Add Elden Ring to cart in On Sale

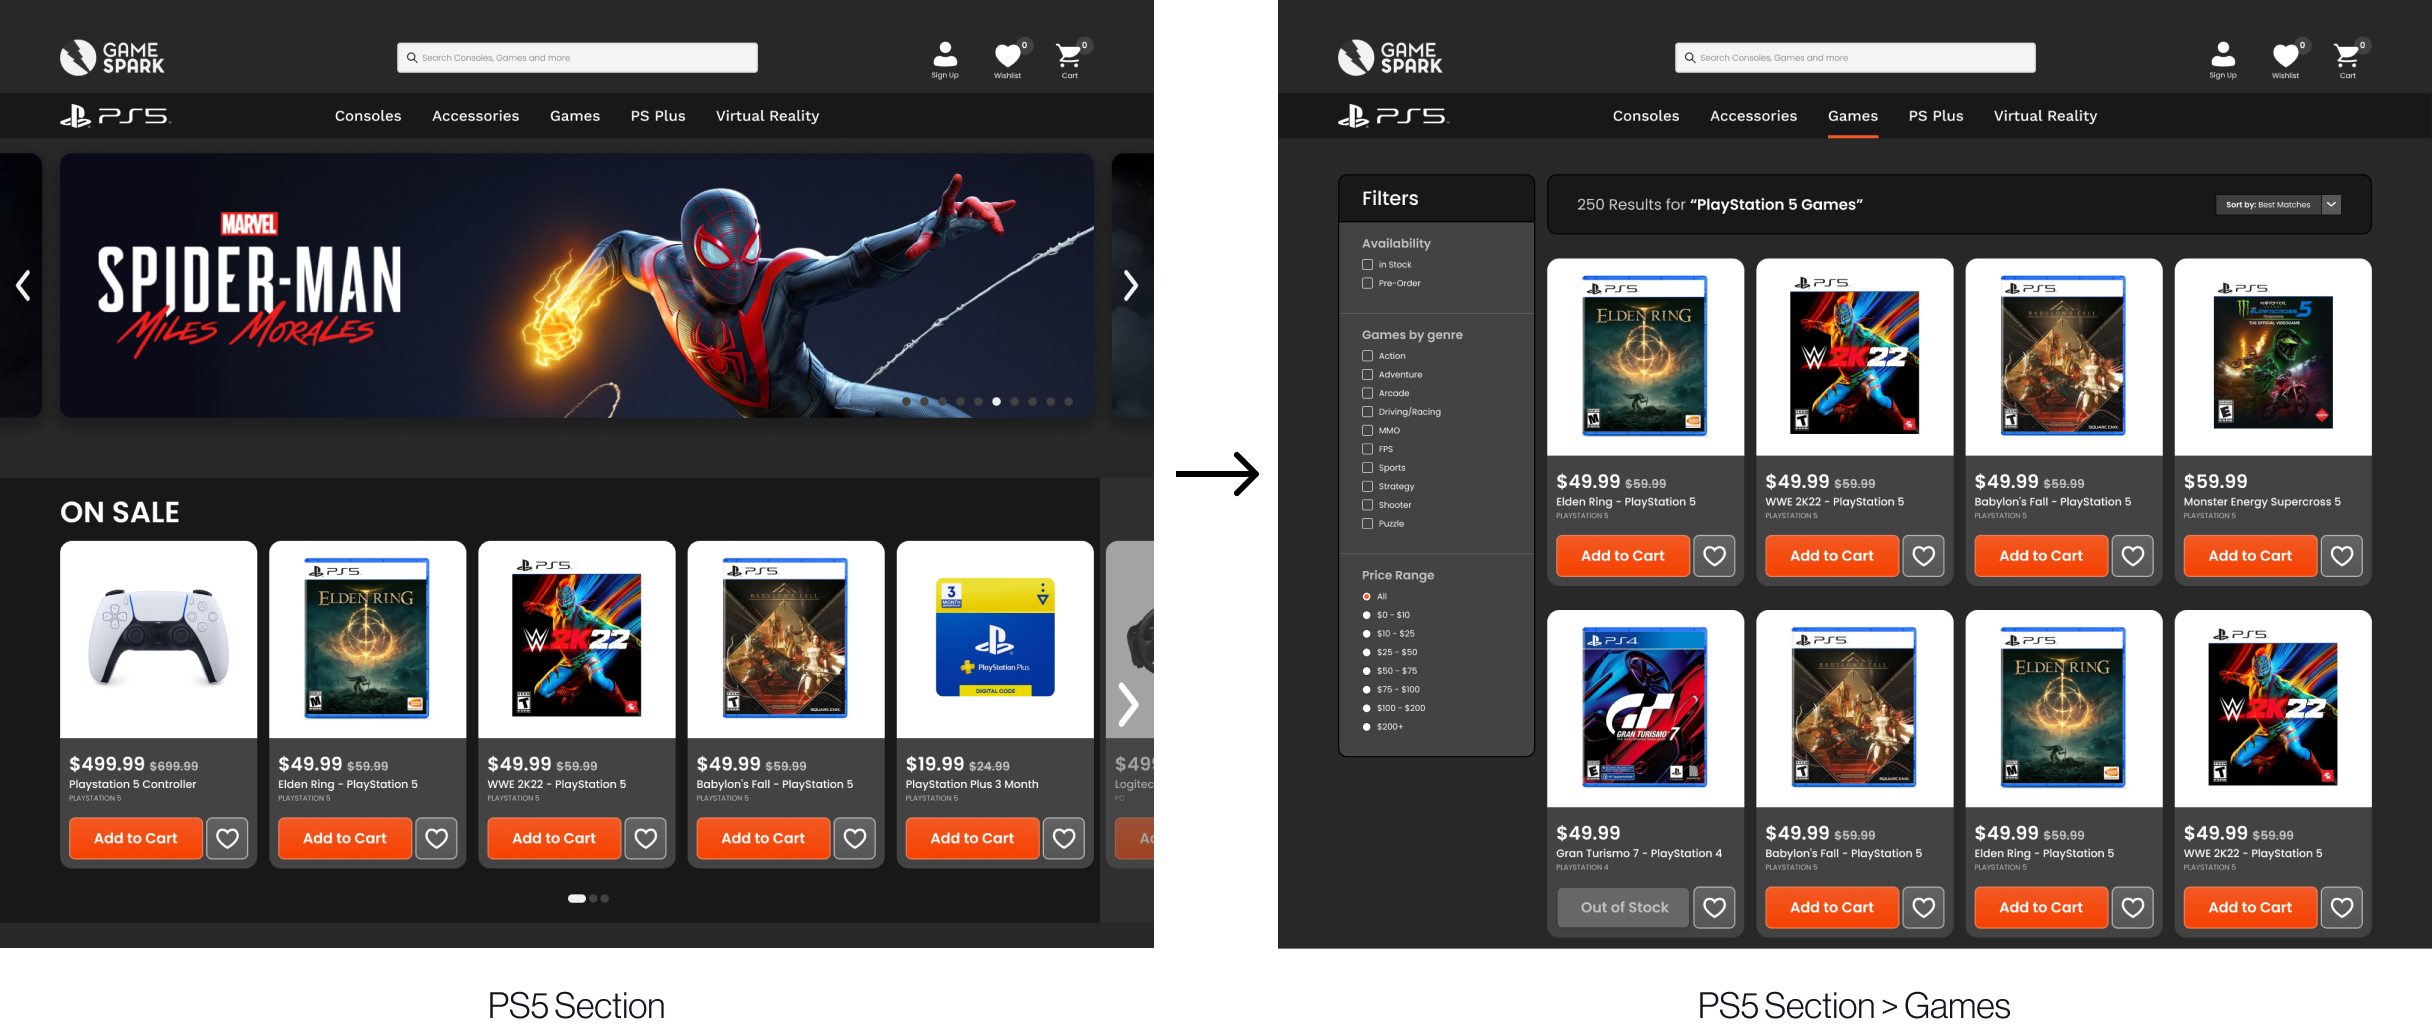[345, 838]
